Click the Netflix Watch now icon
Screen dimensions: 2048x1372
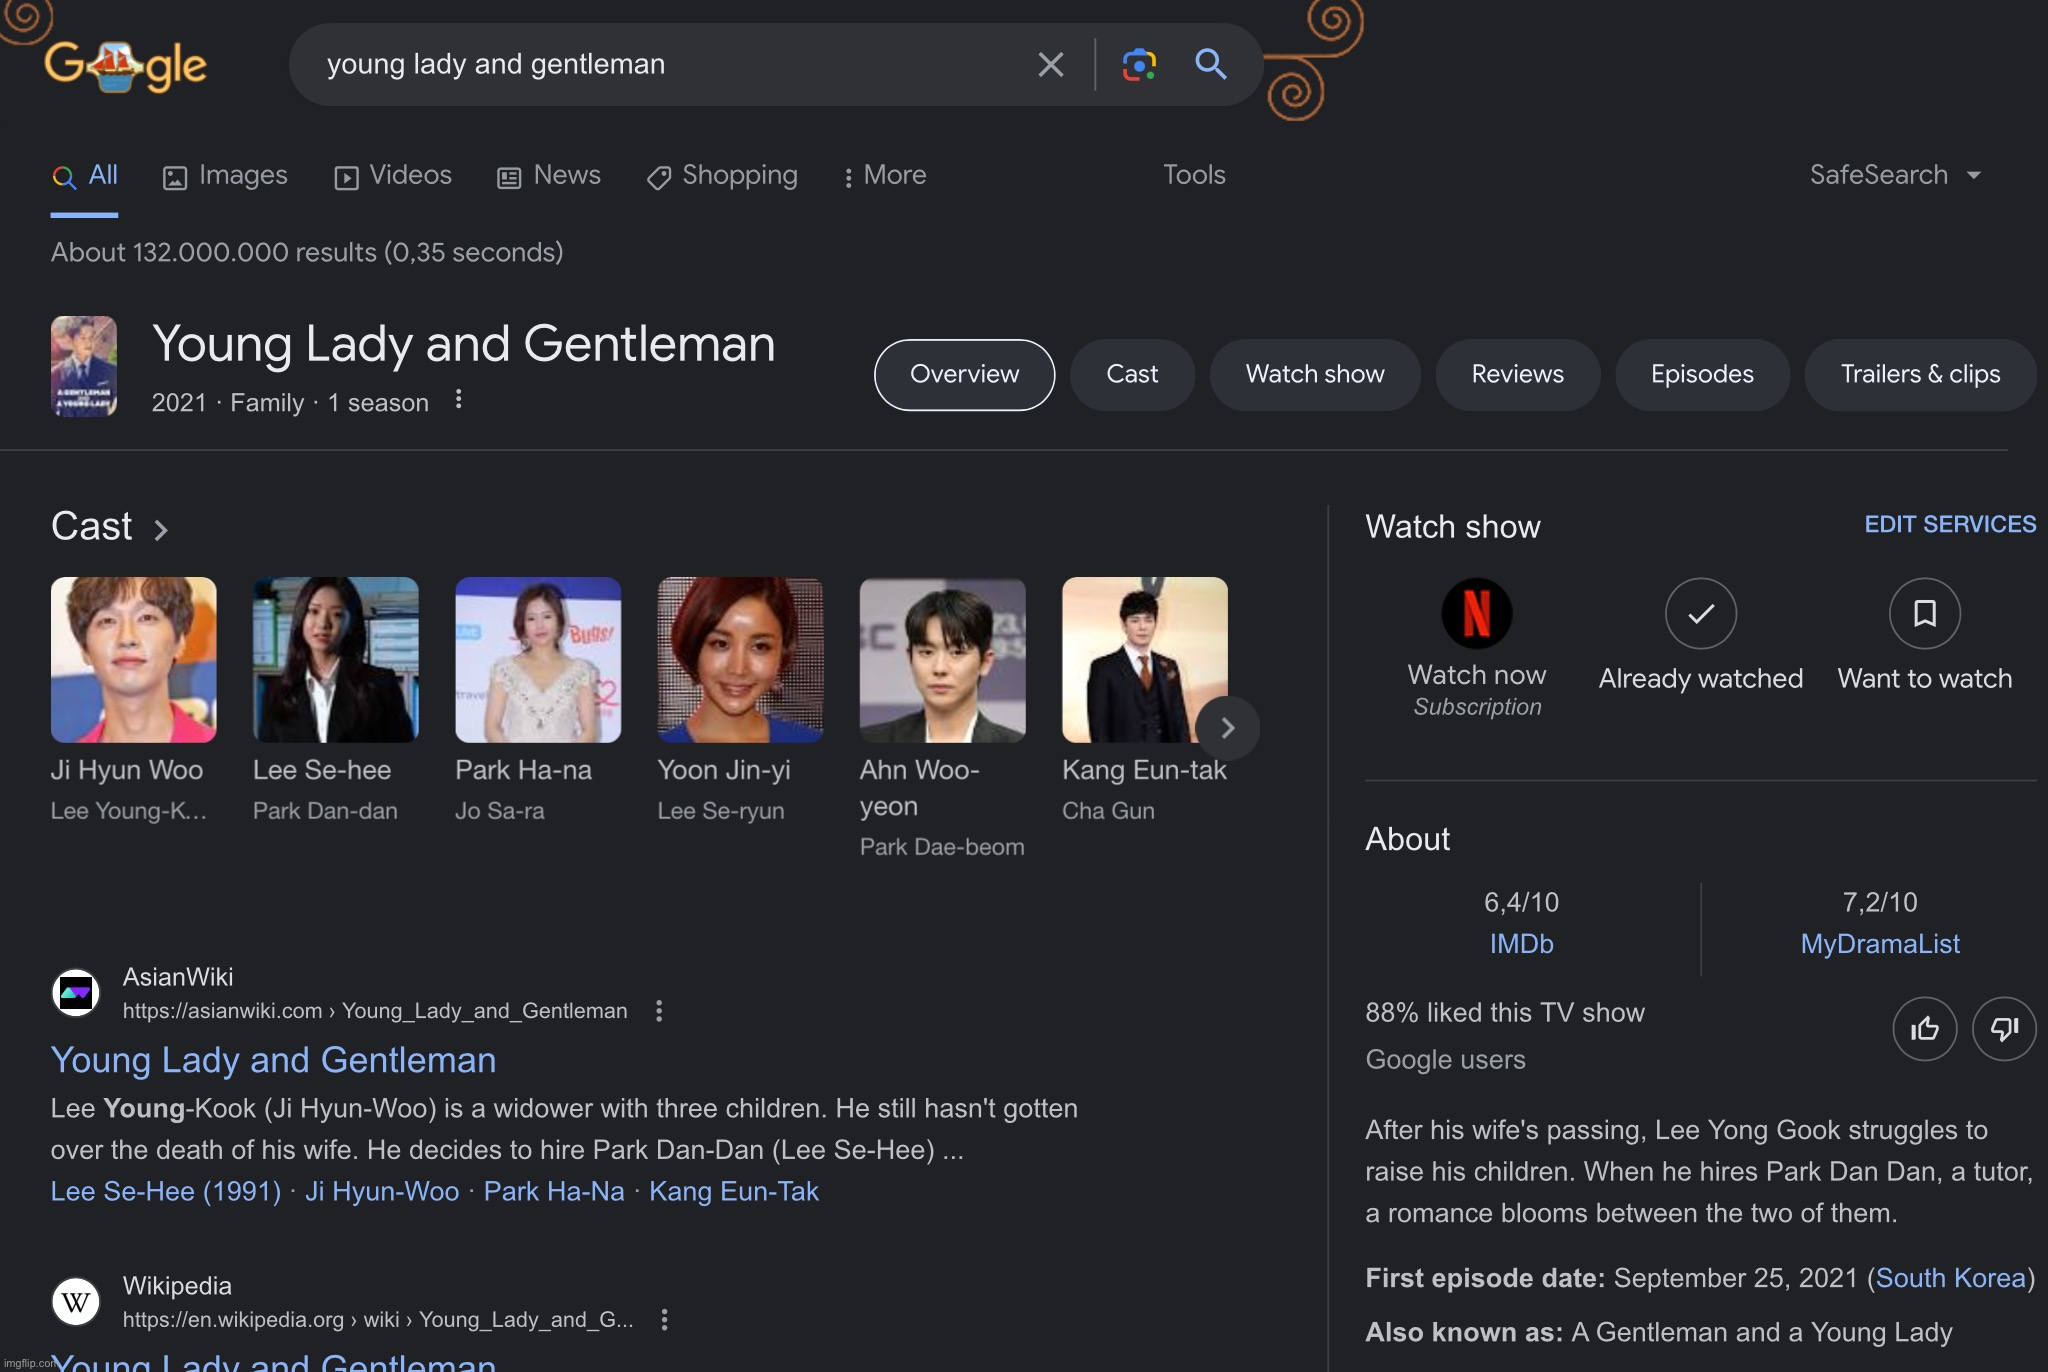coord(1477,613)
